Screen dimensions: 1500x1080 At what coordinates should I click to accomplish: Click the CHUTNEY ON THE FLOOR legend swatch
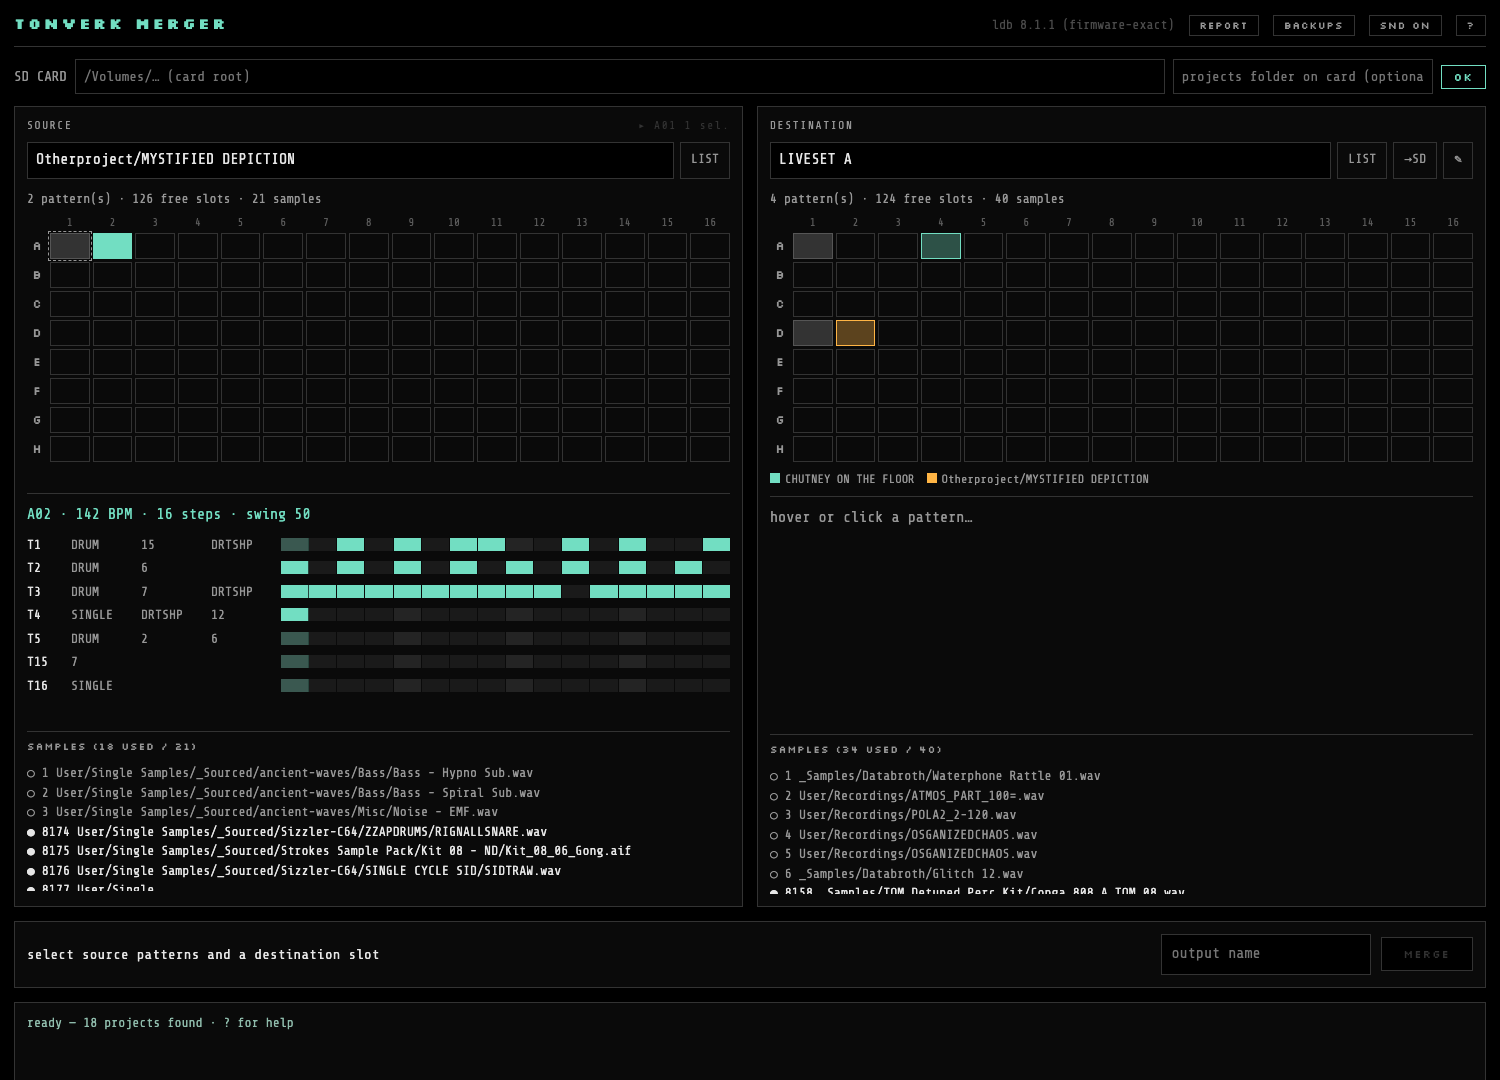click(x=775, y=479)
